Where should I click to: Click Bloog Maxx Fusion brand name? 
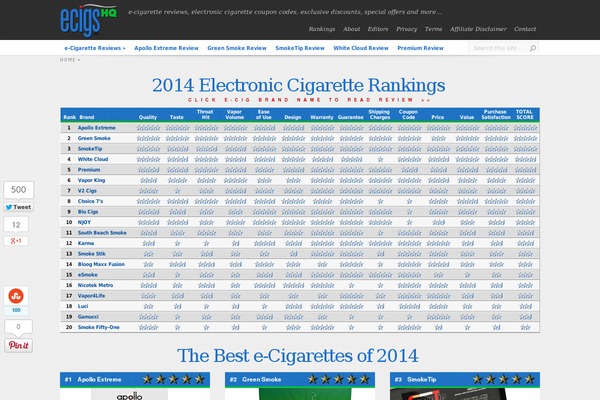(x=101, y=264)
